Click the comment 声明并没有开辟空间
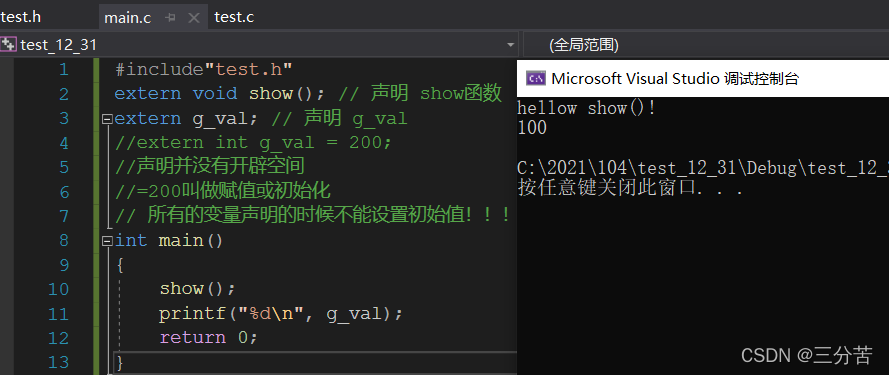889x375 pixels. pyautogui.click(x=210, y=167)
